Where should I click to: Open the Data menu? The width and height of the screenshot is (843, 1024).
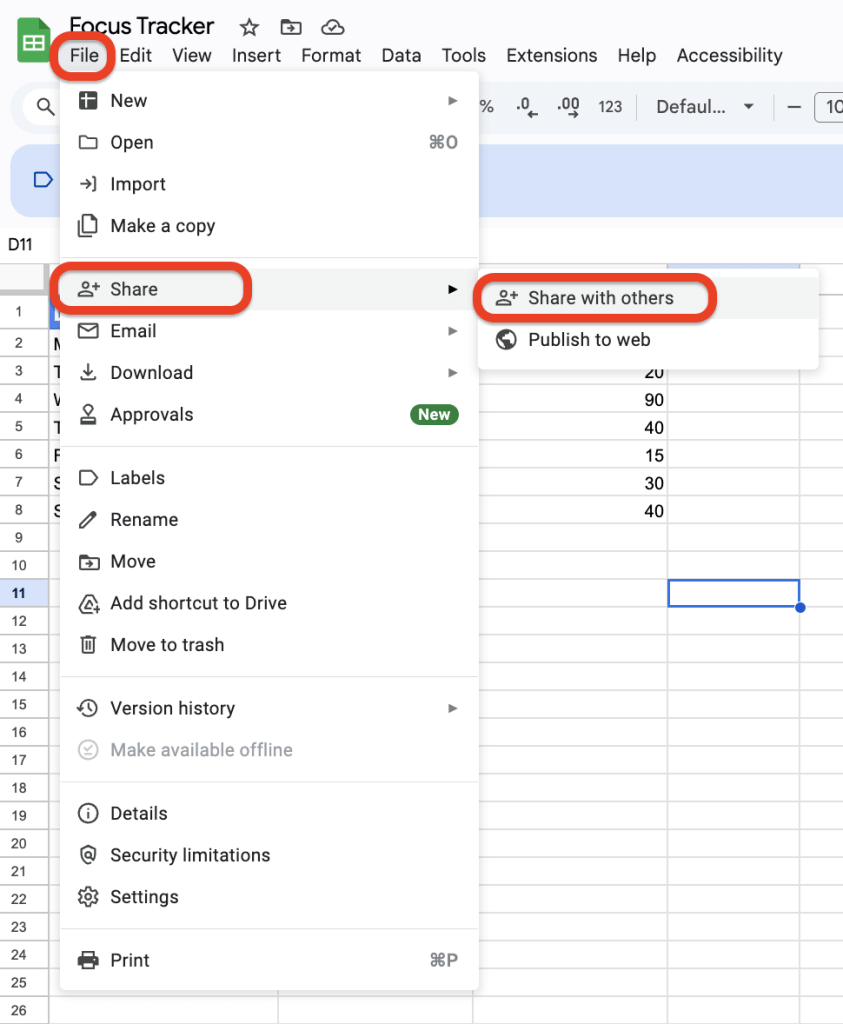pyautogui.click(x=401, y=56)
